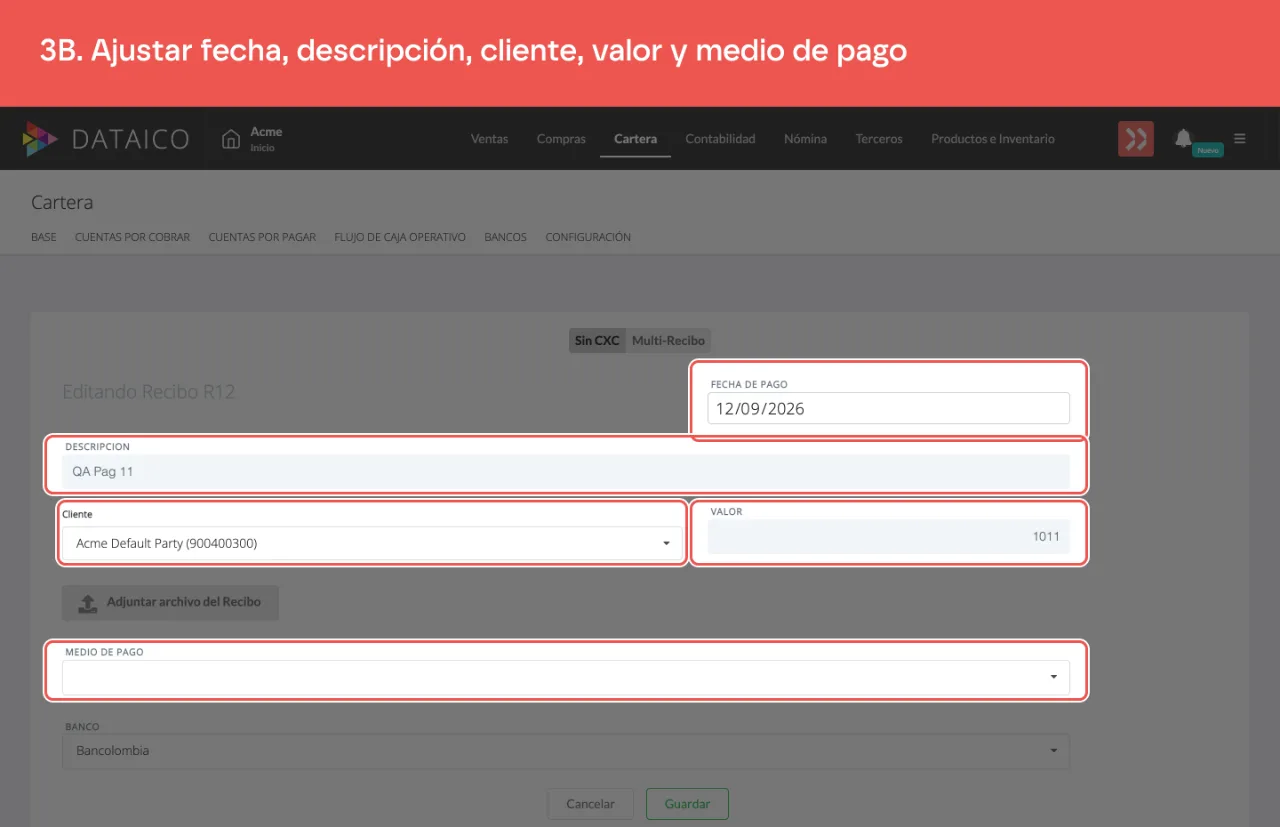
Task: Click the Nuevo badge near bell
Action: (x=1208, y=150)
